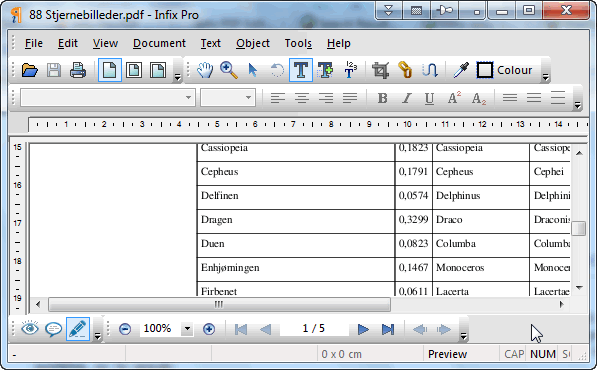
Task: Select the Link text boxes tool
Action: click(x=405, y=70)
